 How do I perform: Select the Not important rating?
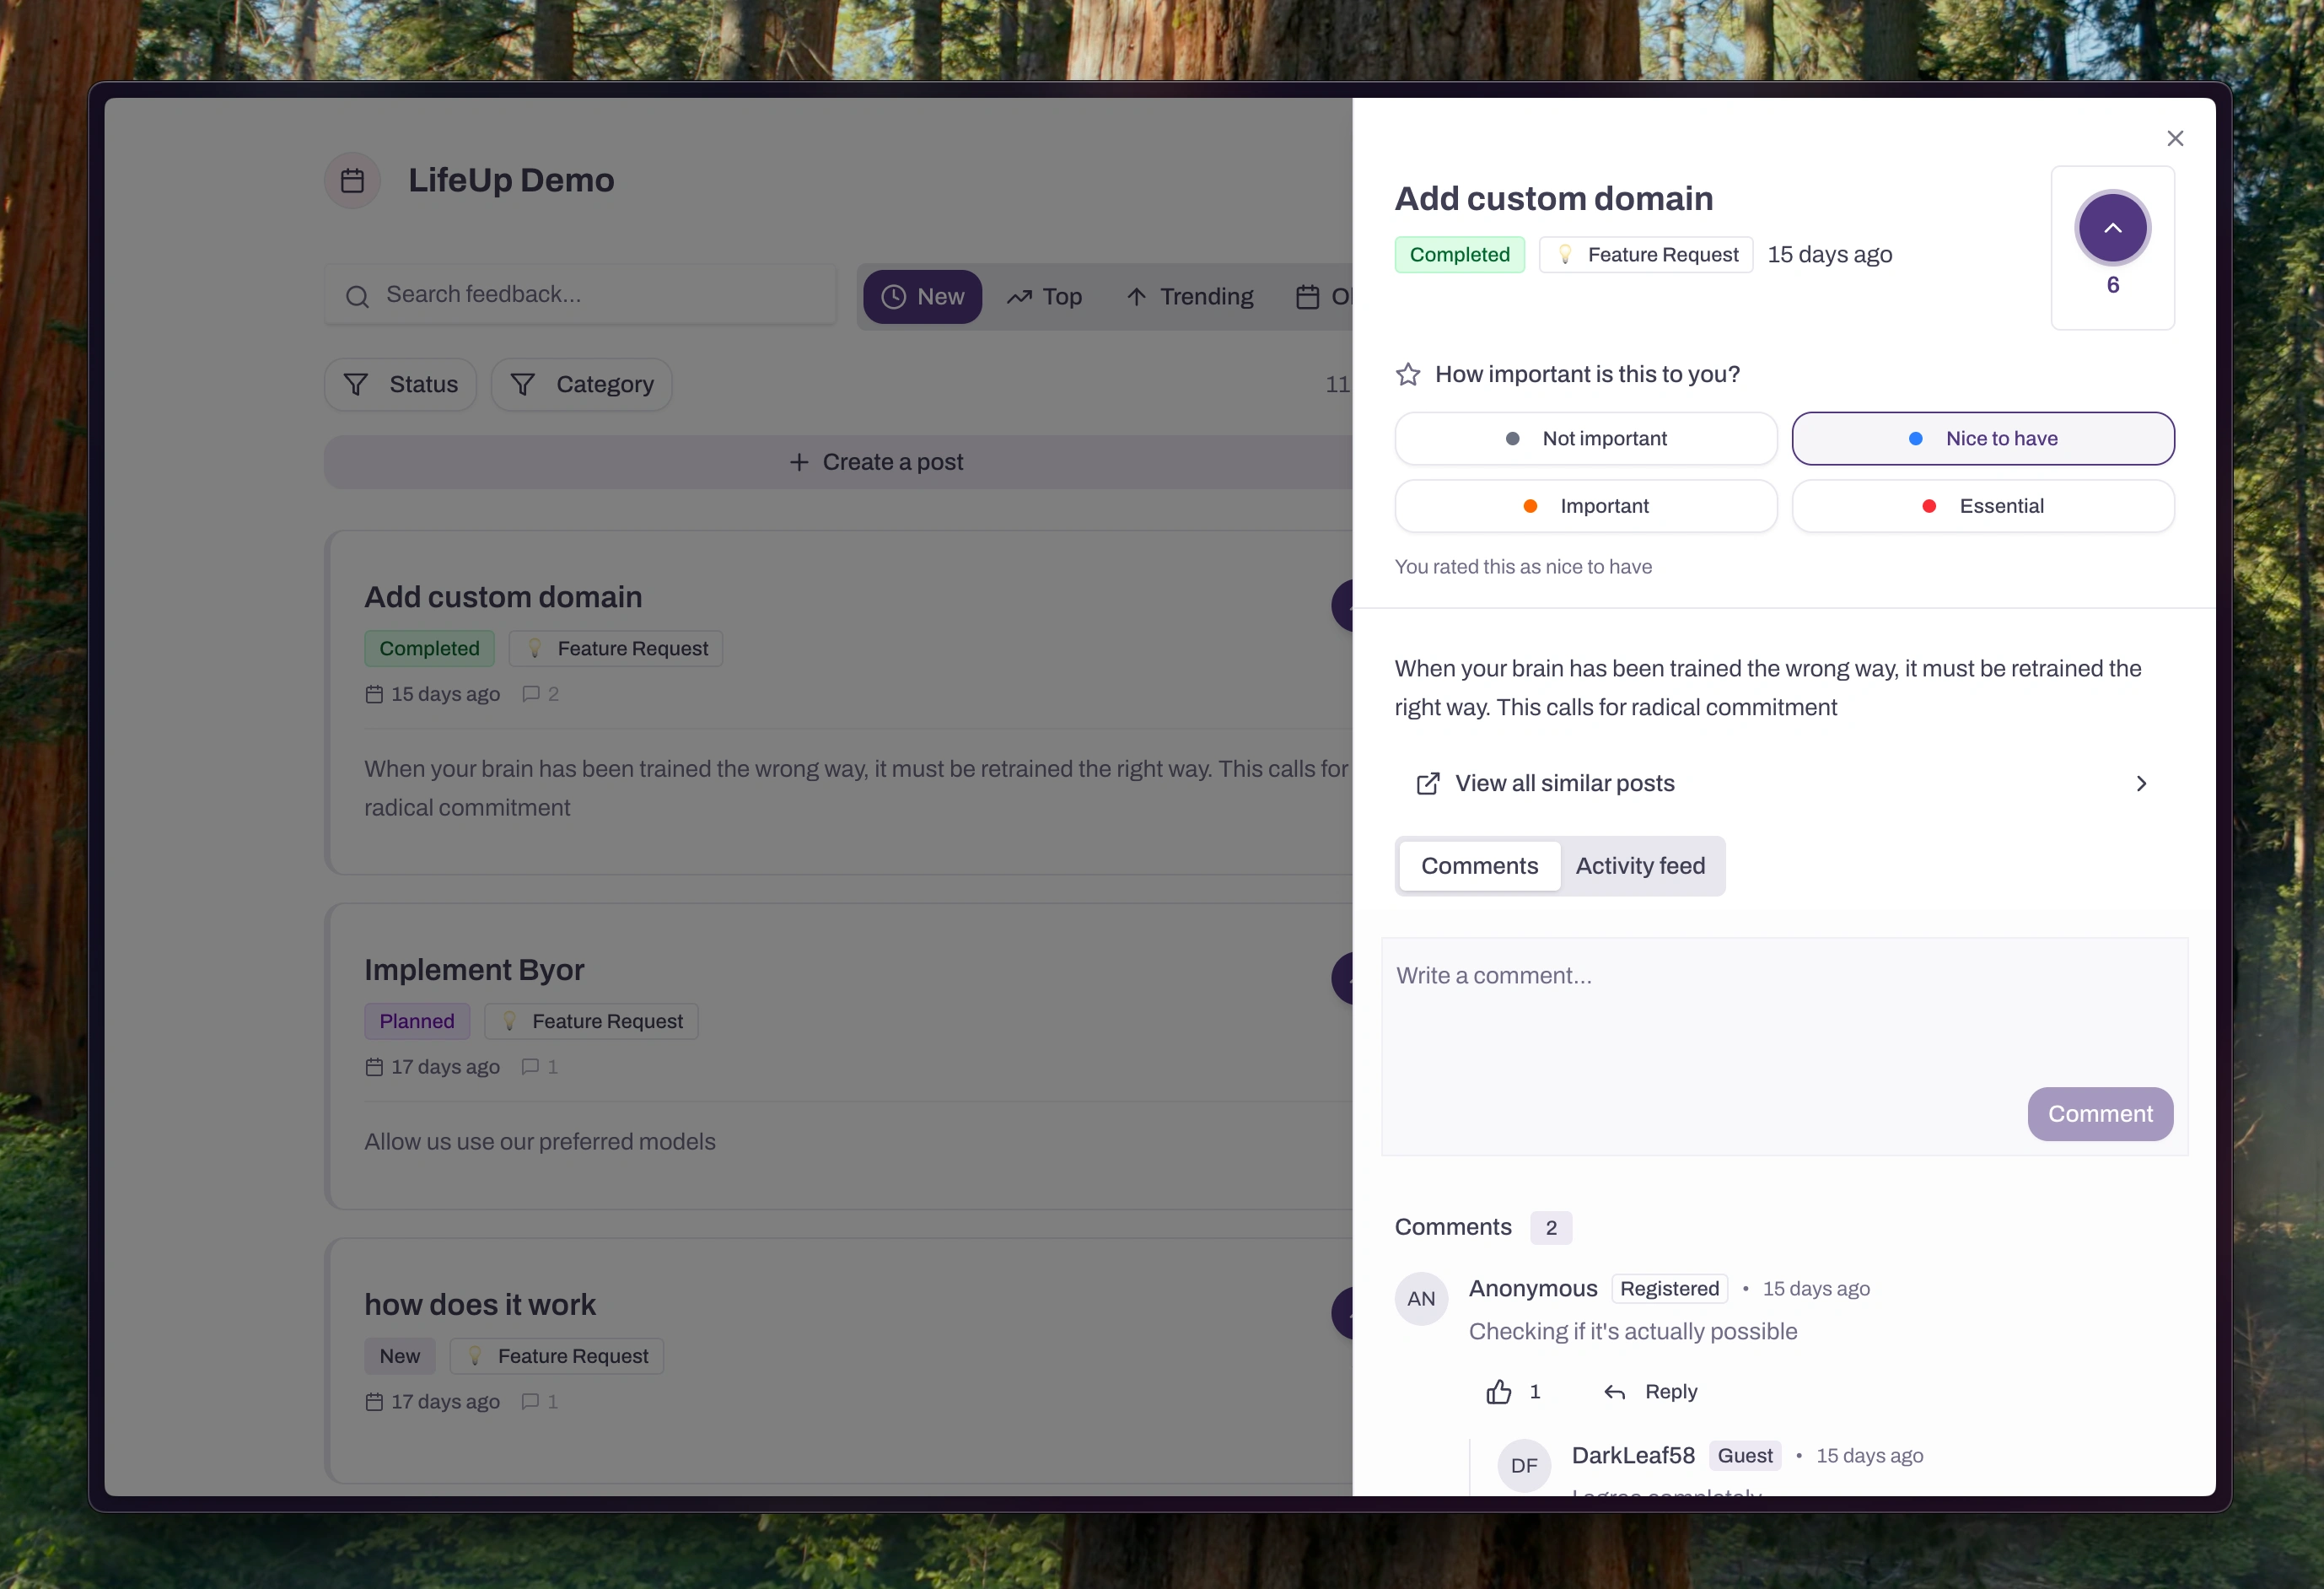(1585, 438)
